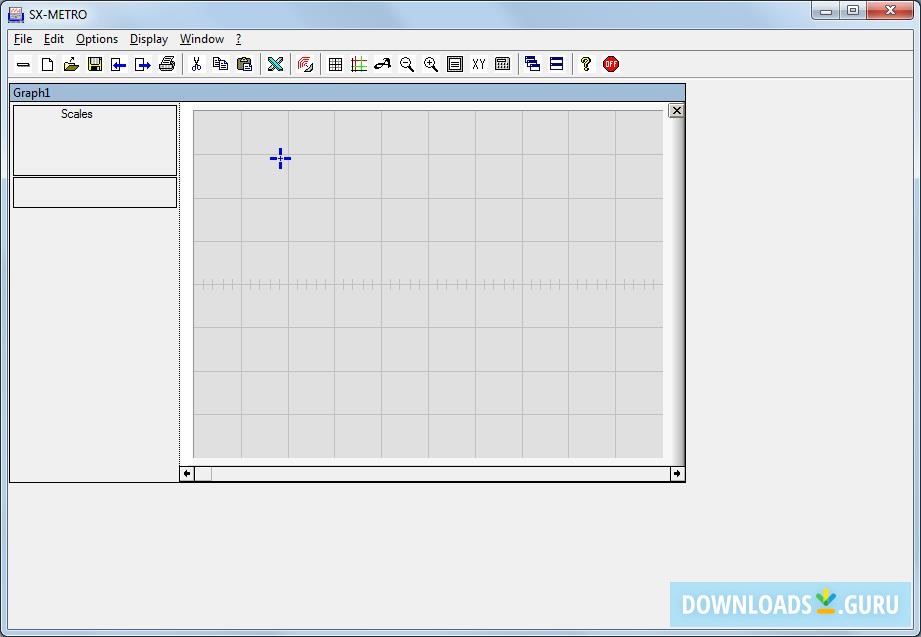The image size is (921, 637).
Task: Close the SX-METRO window
Action: (x=890, y=11)
